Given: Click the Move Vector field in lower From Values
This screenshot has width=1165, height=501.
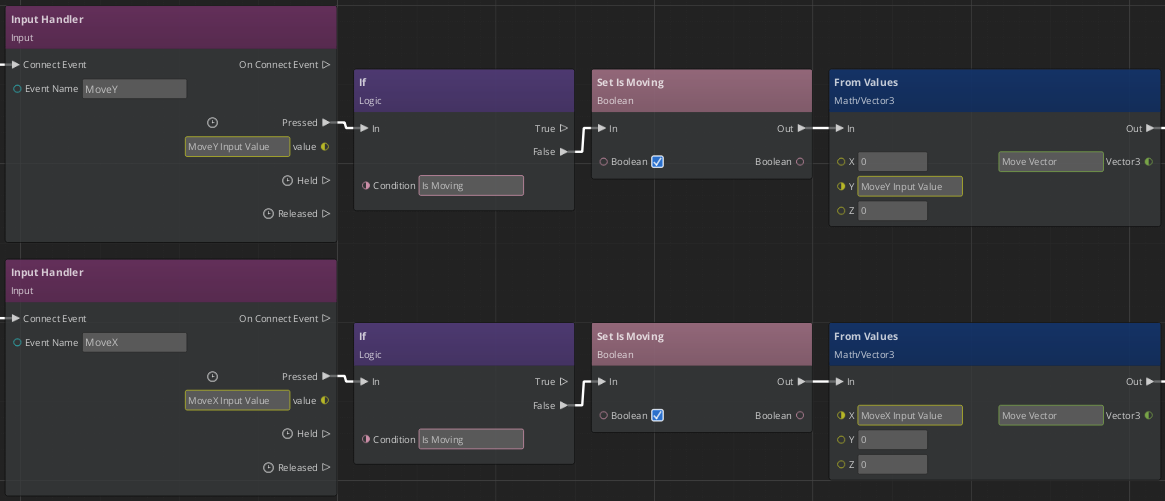Looking at the screenshot, I should [1048, 415].
